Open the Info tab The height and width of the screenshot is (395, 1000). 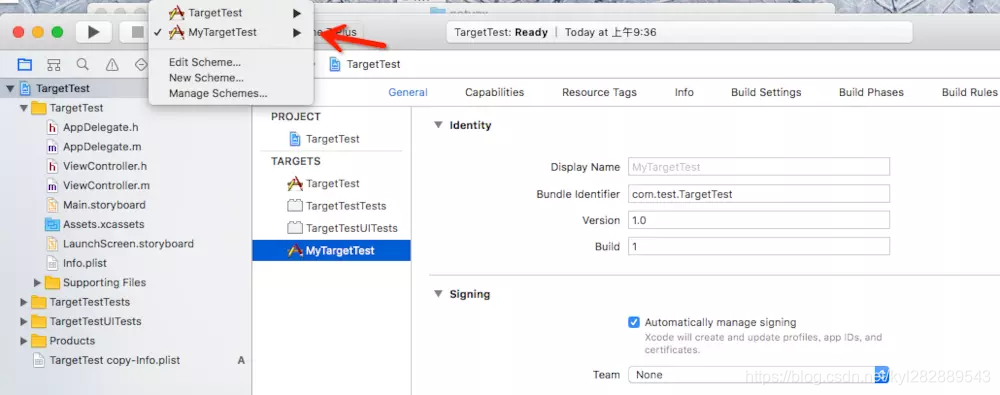coord(684,92)
